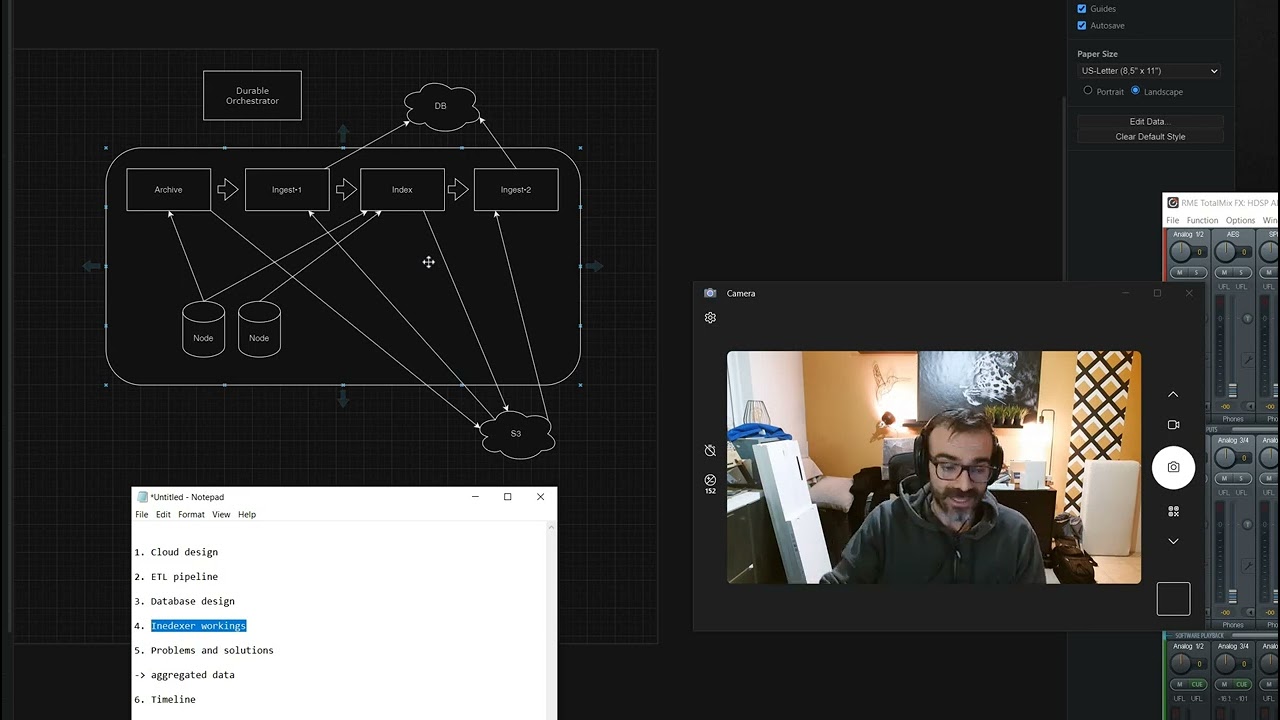Click the Camera app title icon
This screenshot has height=720, width=1280.
pos(710,293)
